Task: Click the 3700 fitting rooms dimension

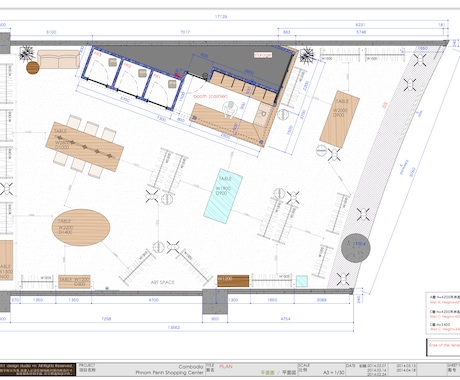Action: (124, 100)
